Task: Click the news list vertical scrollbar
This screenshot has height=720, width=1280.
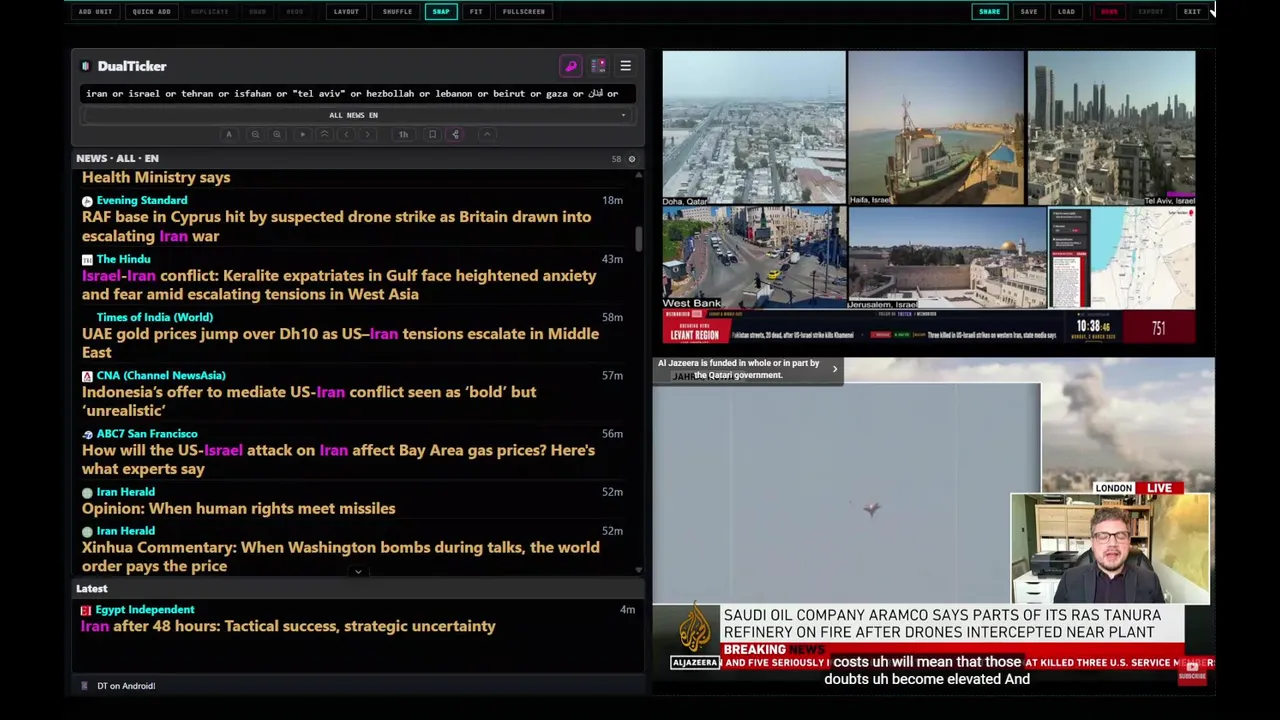Action: coord(638,239)
